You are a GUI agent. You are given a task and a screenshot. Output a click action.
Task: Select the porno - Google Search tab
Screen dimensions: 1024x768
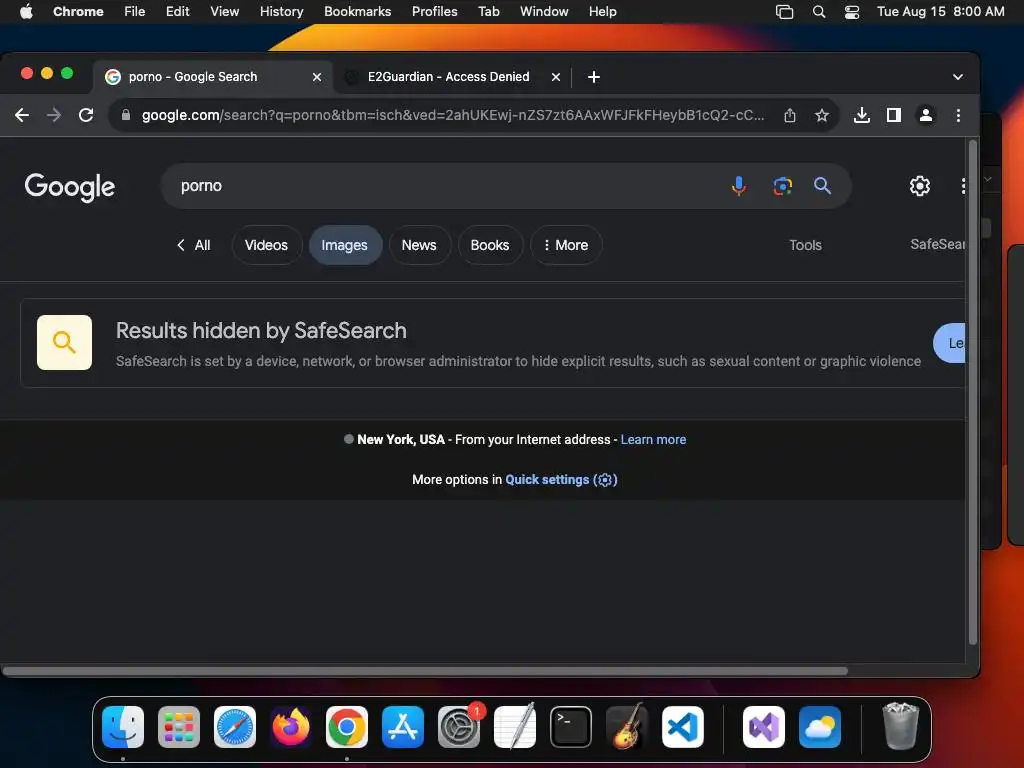214,77
